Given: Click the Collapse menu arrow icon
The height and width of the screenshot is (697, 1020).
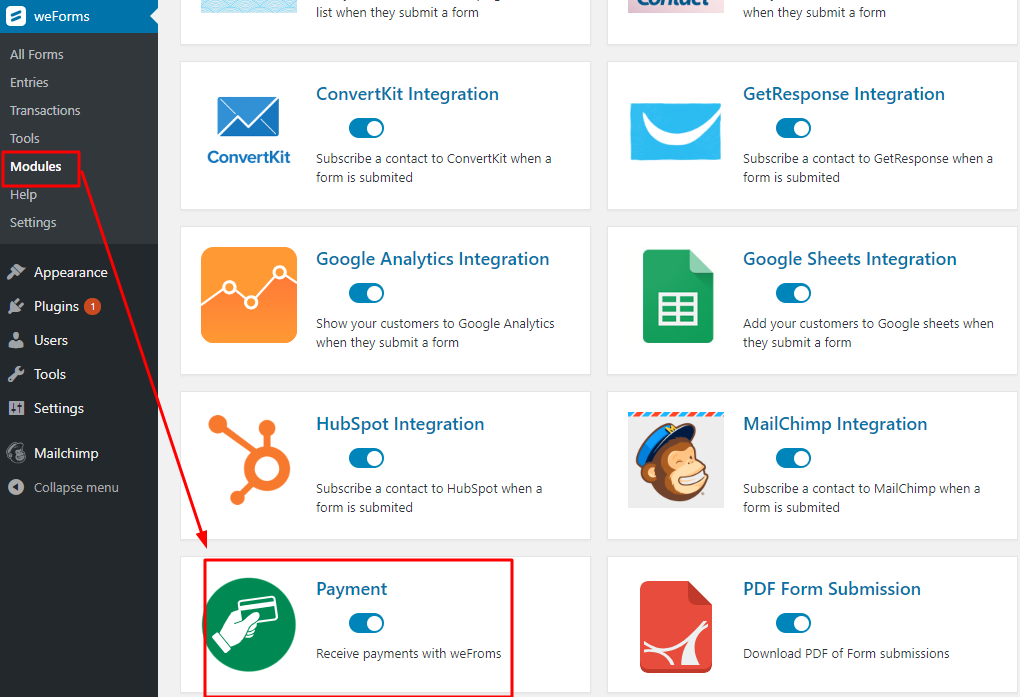Looking at the screenshot, I should click(16, 487).
